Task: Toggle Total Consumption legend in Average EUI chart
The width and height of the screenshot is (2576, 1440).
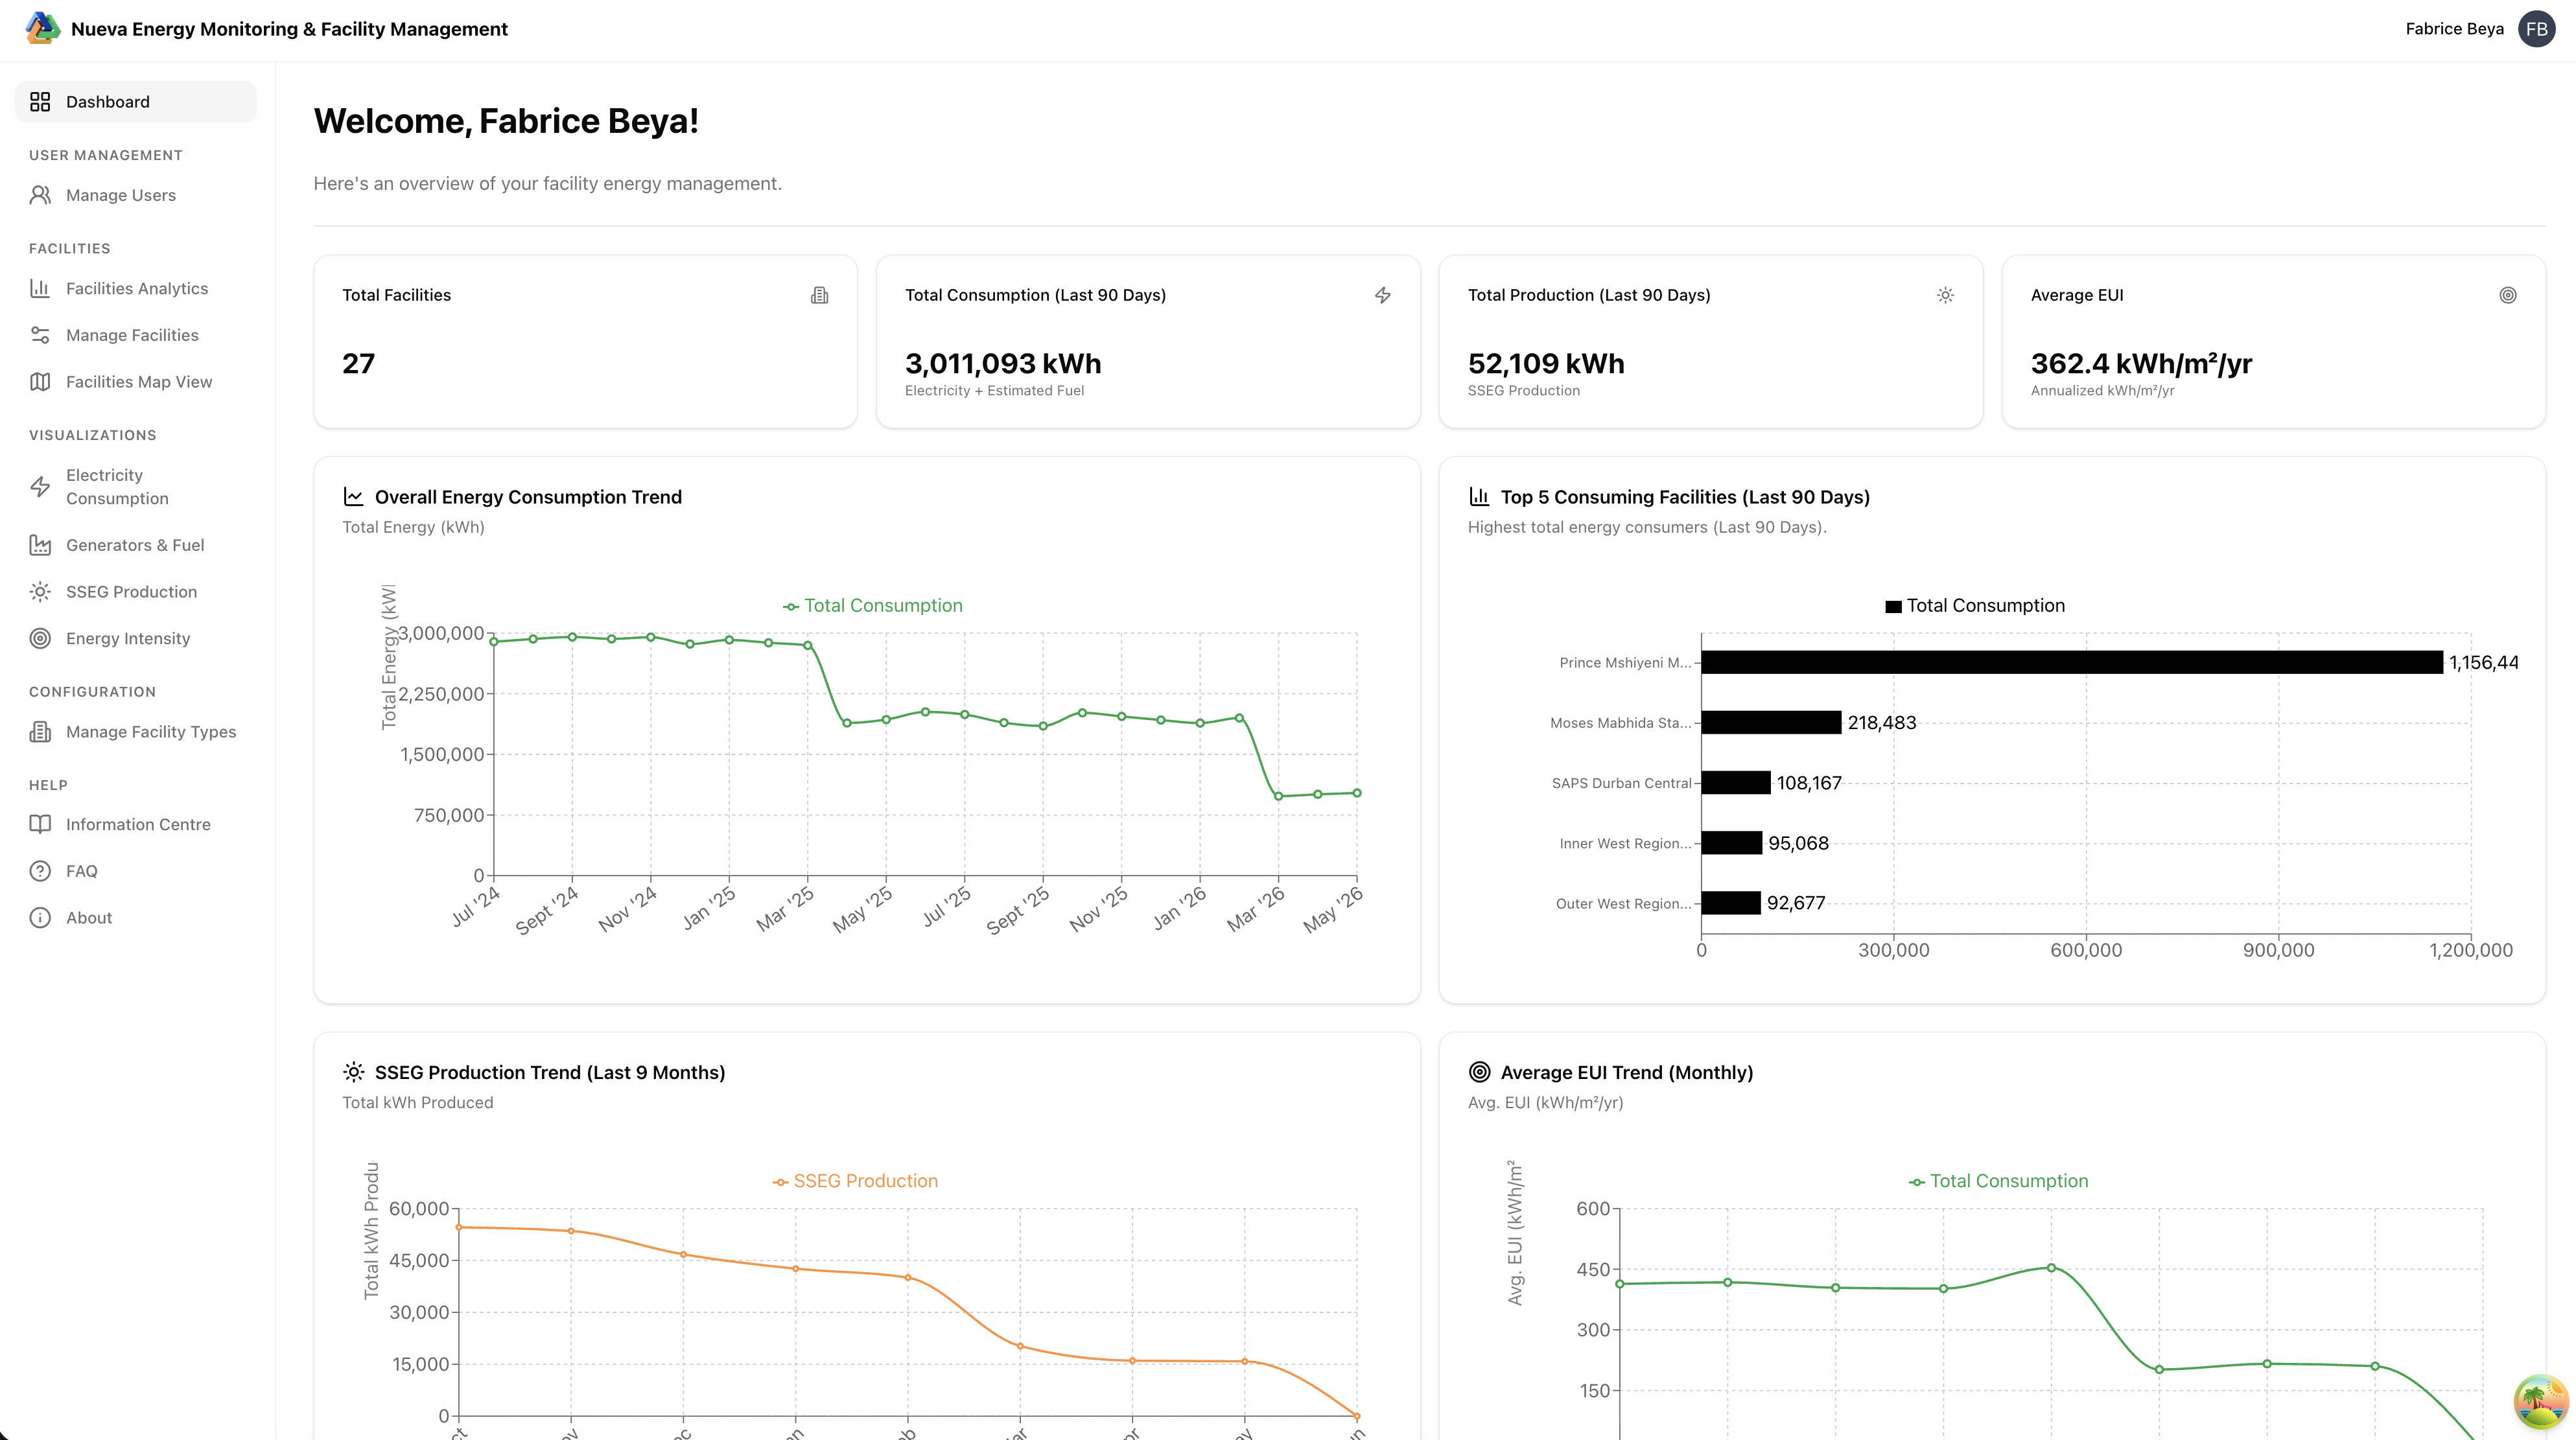Action: (x=1998, y=1181)
